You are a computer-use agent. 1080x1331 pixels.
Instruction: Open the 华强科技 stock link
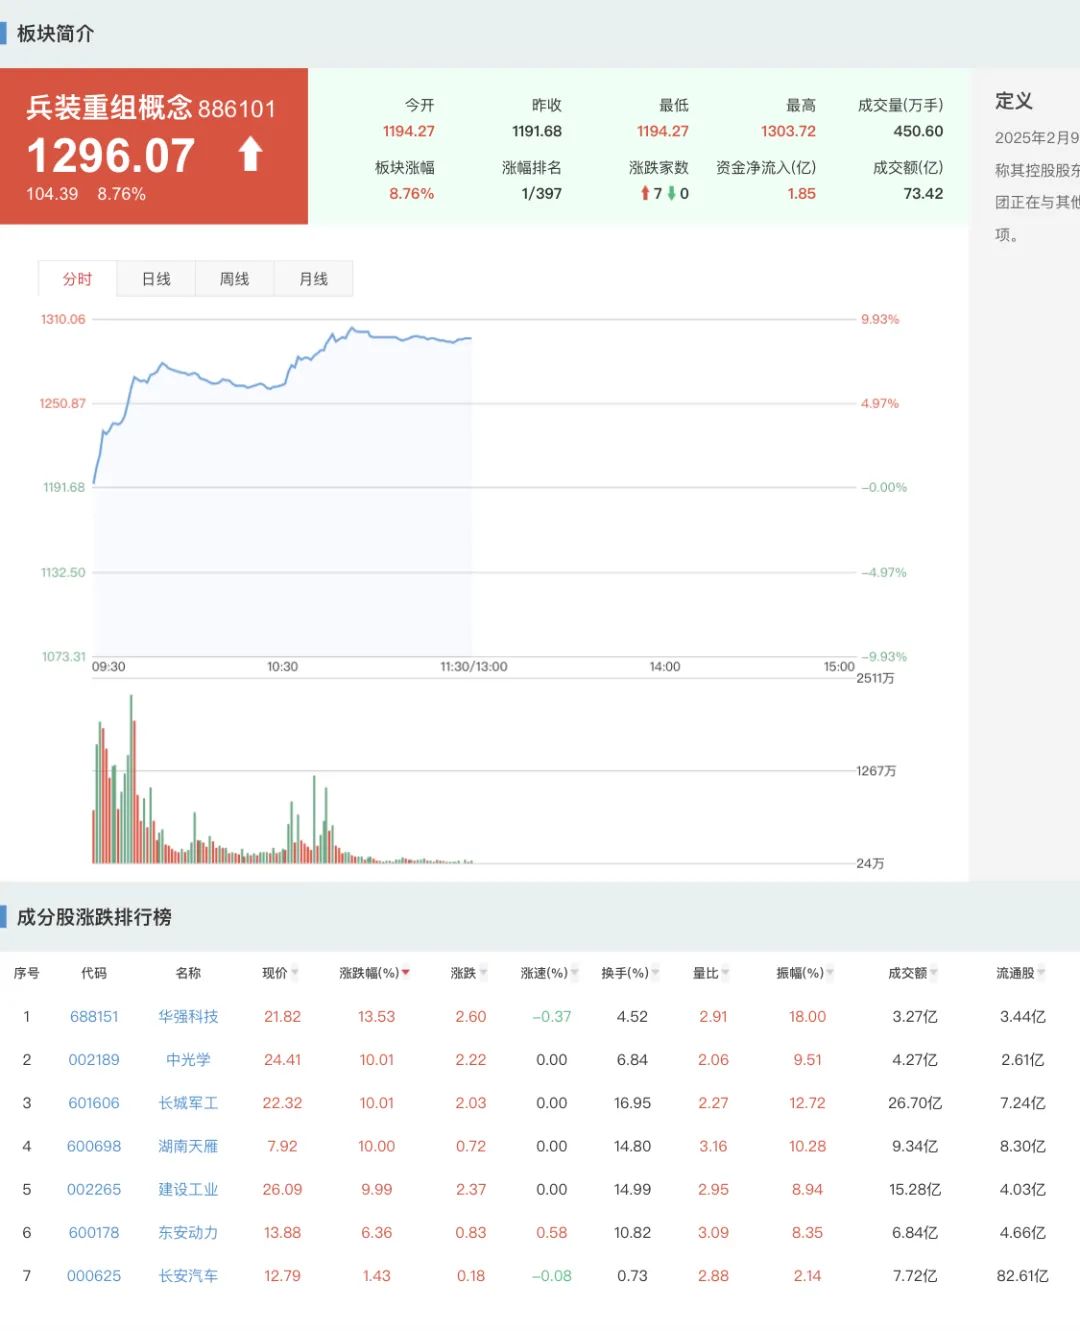pos(188,1016)
